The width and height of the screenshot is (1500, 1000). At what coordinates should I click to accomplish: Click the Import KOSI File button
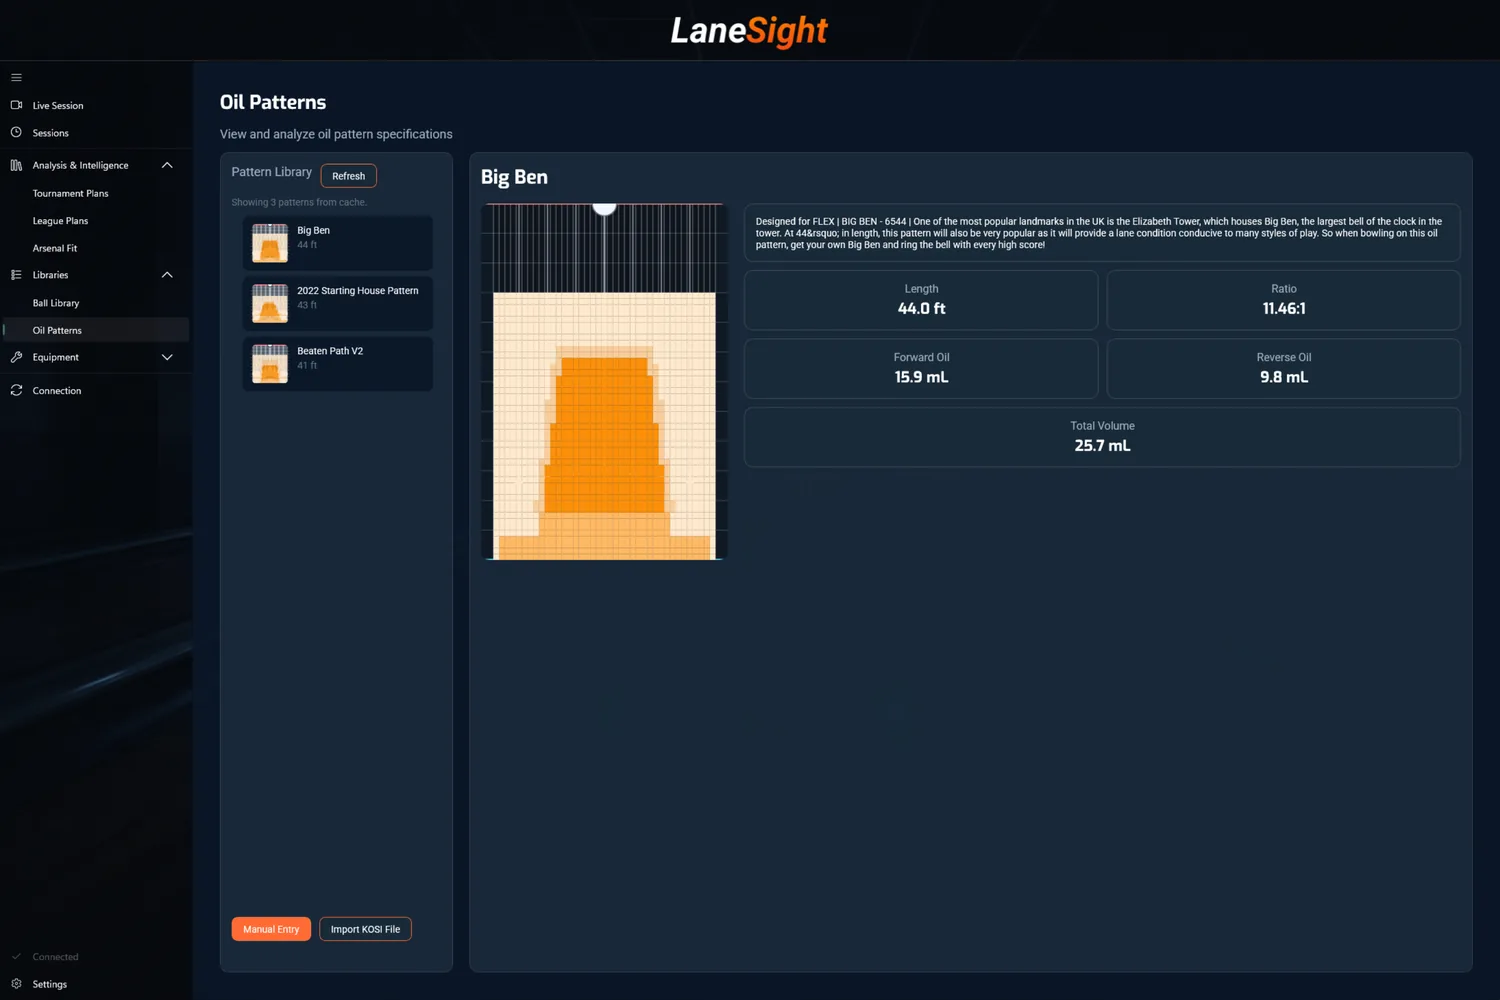[x=365, y=929]
